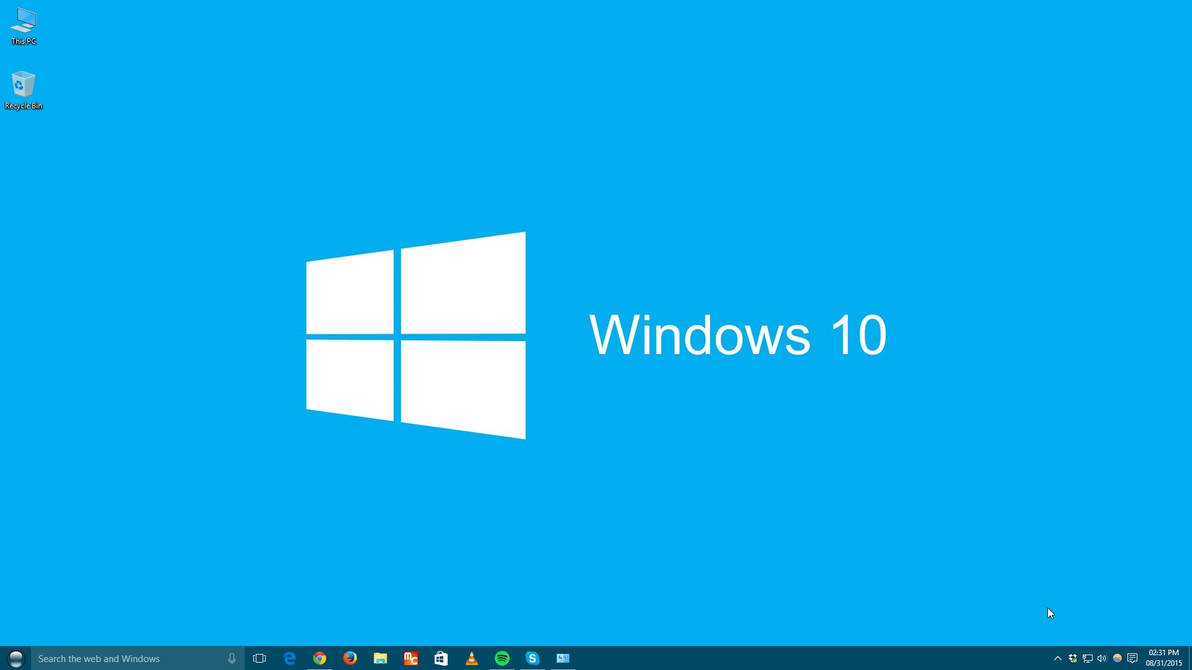The image size is (1192, 670).
Task: Show hidden system tray icons chevron
Action: click(1057, 659)
